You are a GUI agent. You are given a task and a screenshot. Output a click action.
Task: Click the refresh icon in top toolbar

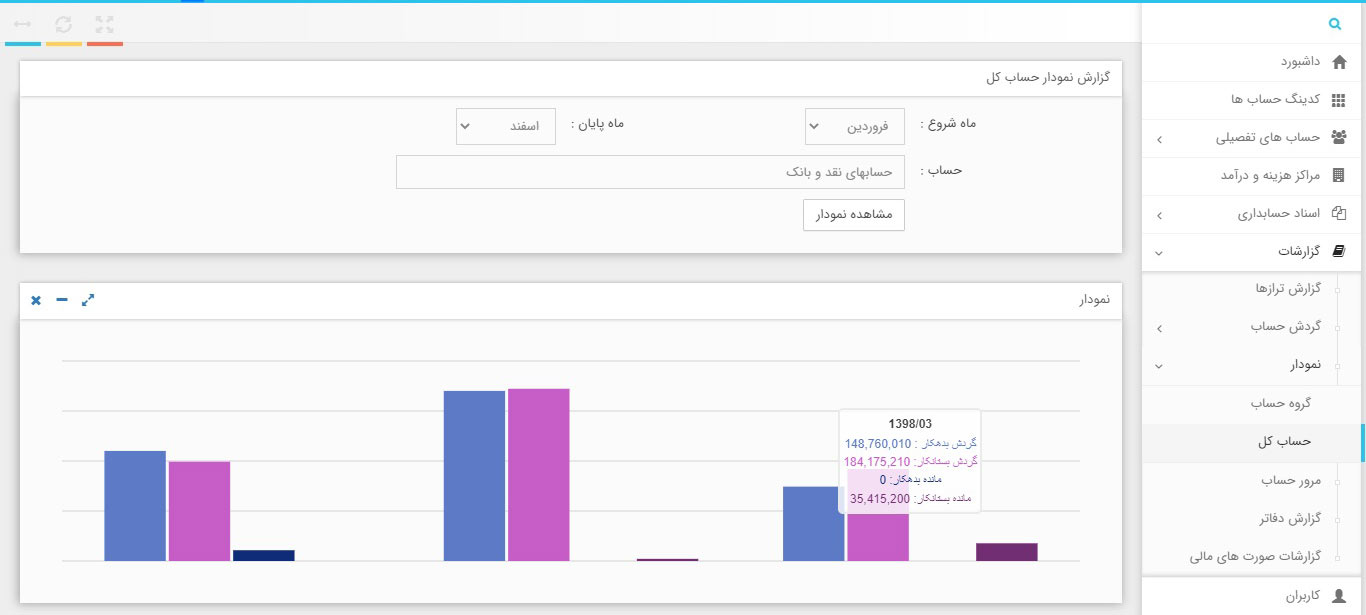coord(65,25)
